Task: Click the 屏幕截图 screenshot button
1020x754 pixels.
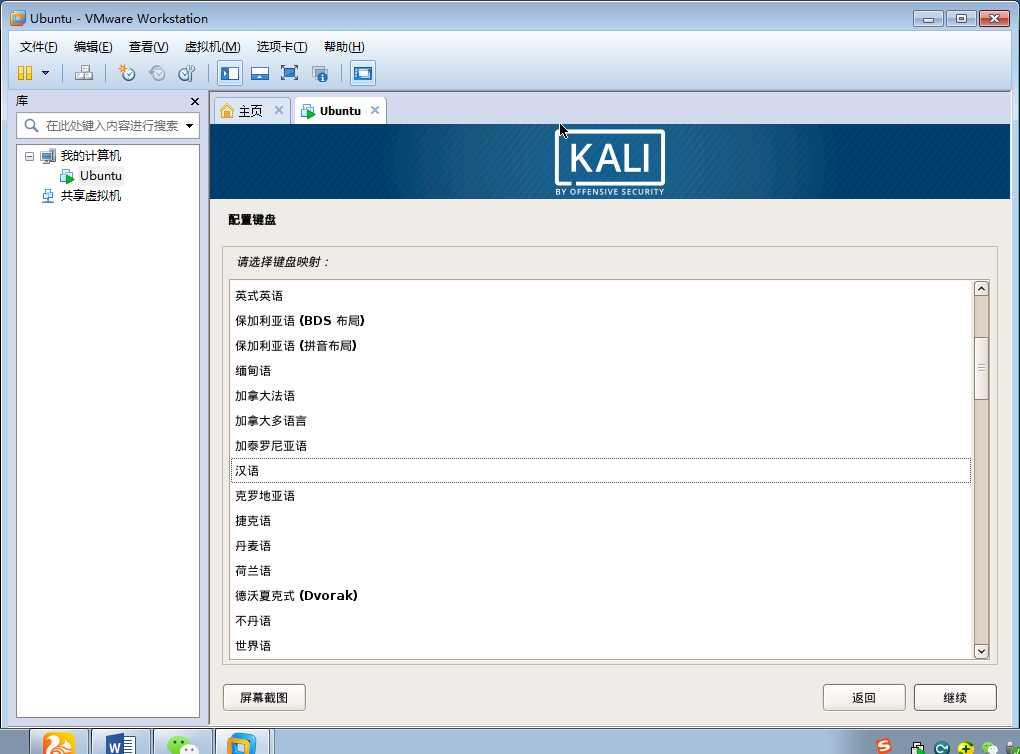Action: [264, 697]
